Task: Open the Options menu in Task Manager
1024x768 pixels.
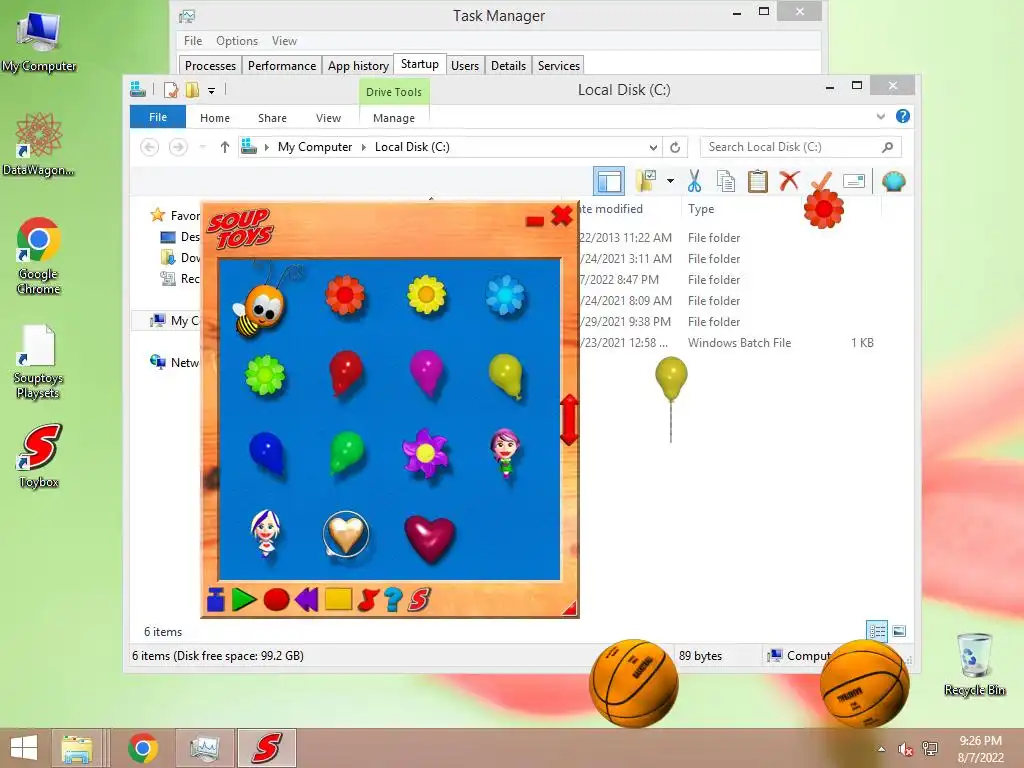Action: [237, 40]
